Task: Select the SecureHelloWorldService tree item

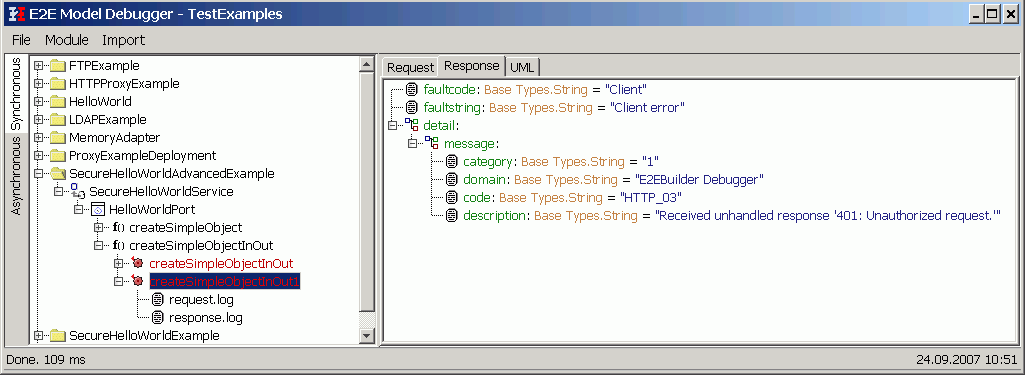Action: (x=161, y=191)
